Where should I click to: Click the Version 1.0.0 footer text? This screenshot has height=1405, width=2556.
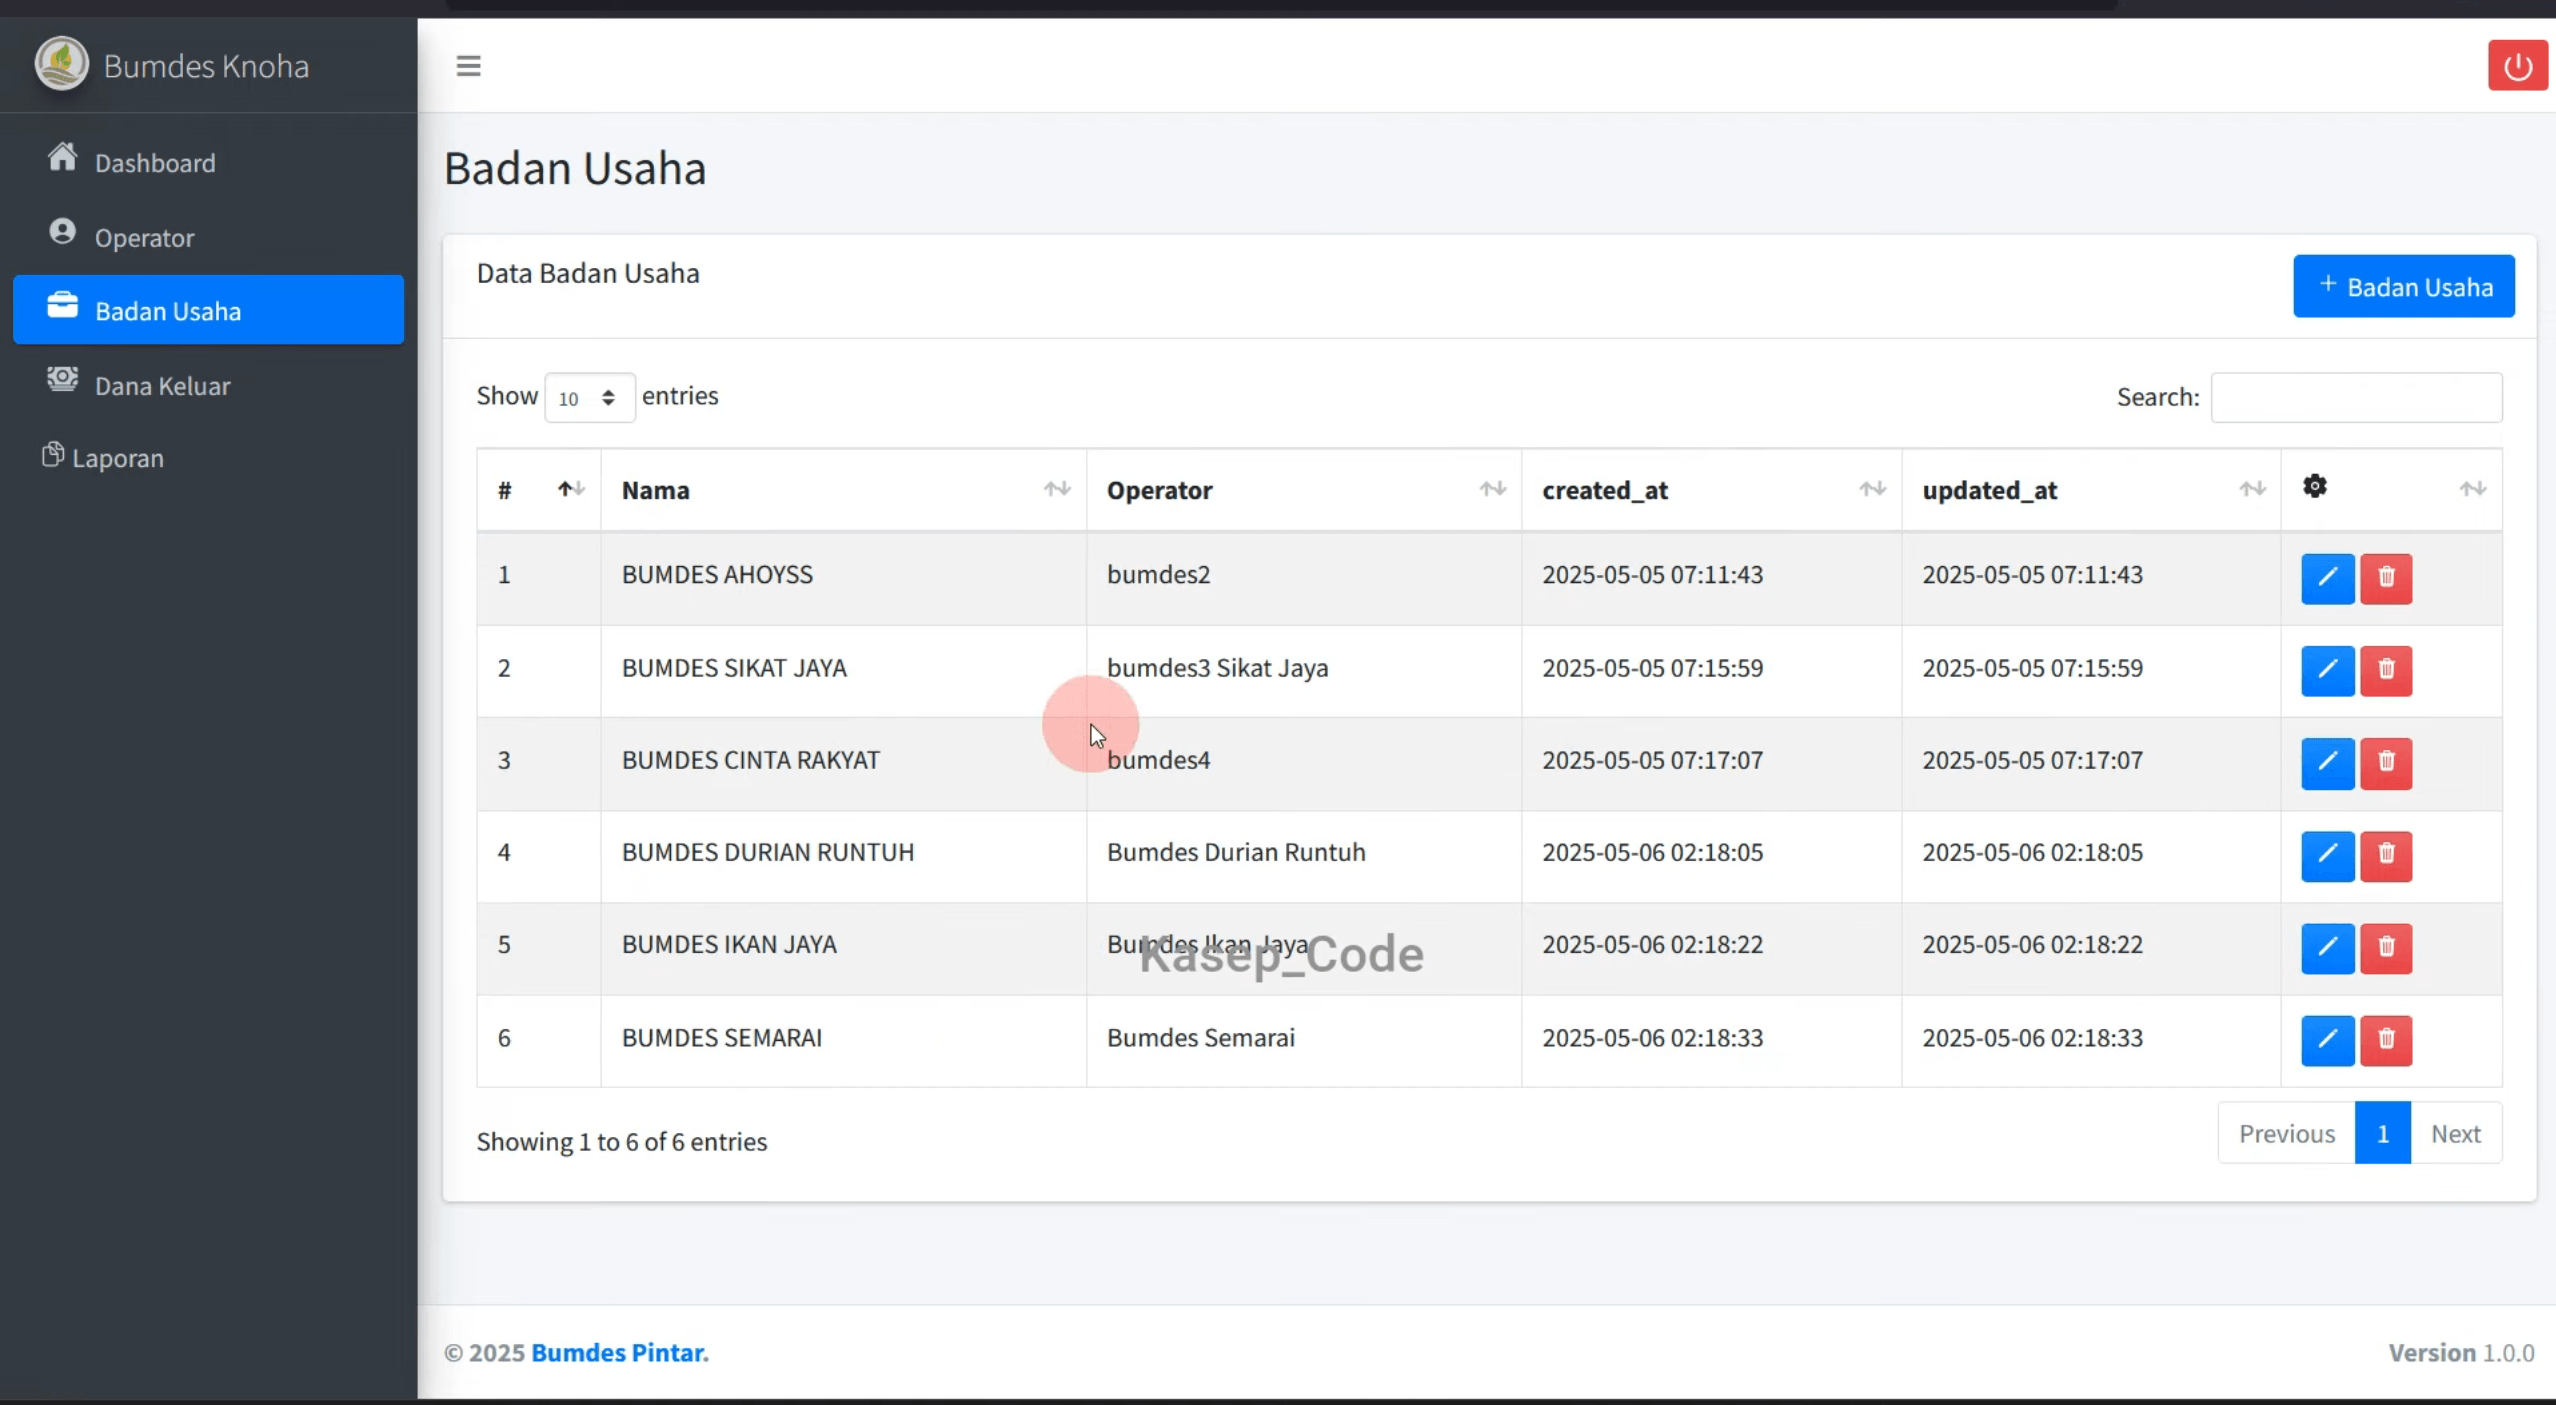(2461, 1352)
